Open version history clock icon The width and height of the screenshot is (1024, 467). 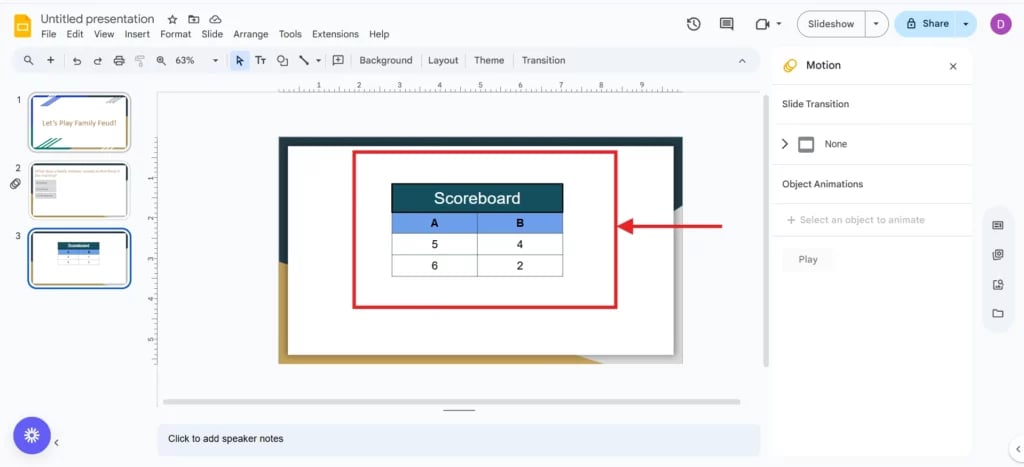(694, 24)
